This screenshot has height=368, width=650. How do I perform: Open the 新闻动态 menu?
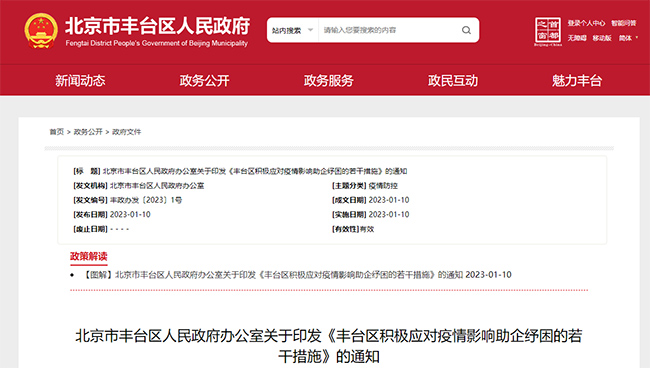tap(80, 80)
